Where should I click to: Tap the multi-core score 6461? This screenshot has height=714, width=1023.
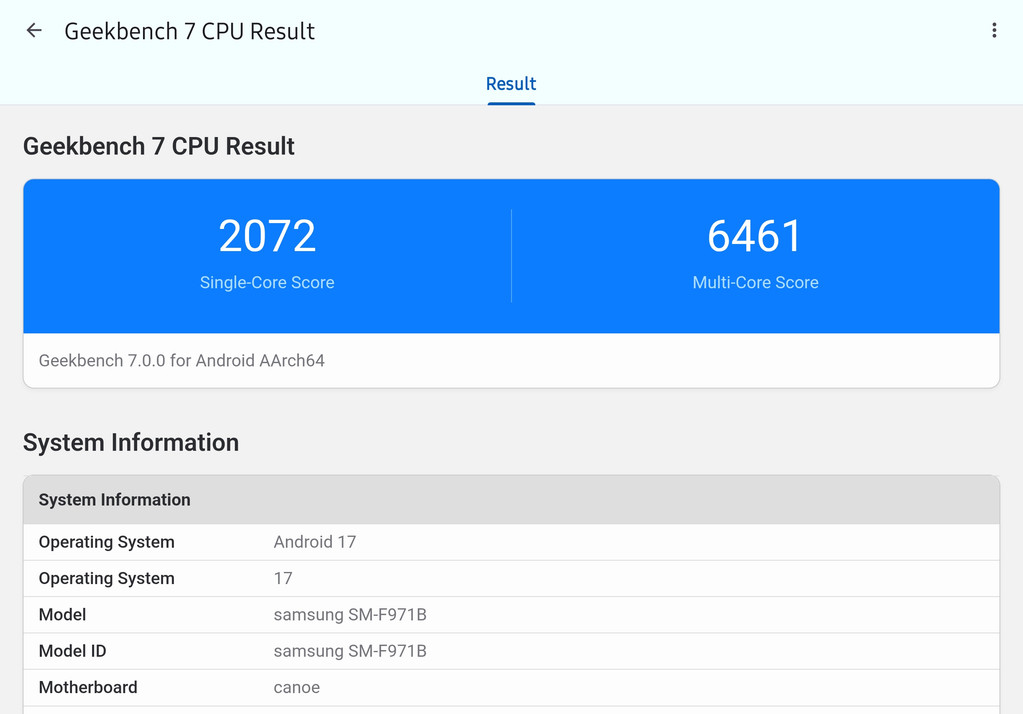tap(755, 236)
